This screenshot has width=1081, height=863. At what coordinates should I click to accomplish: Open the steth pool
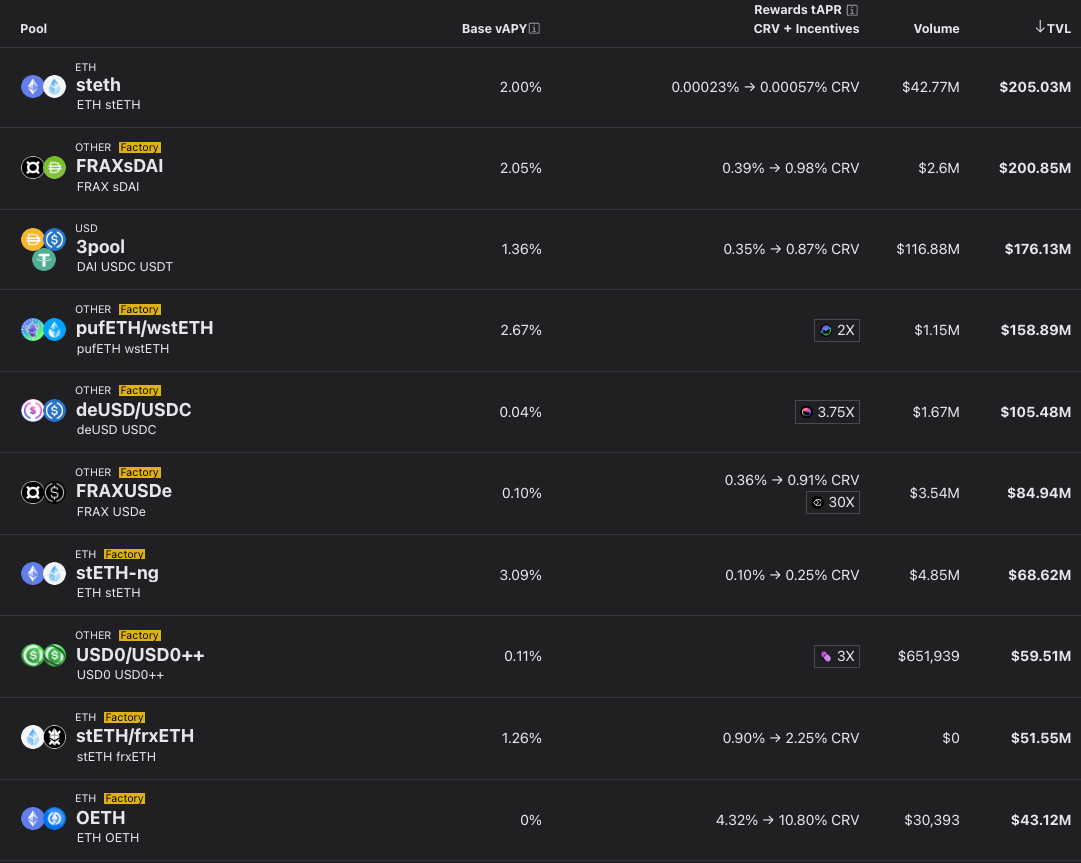[x=98, y=85]
